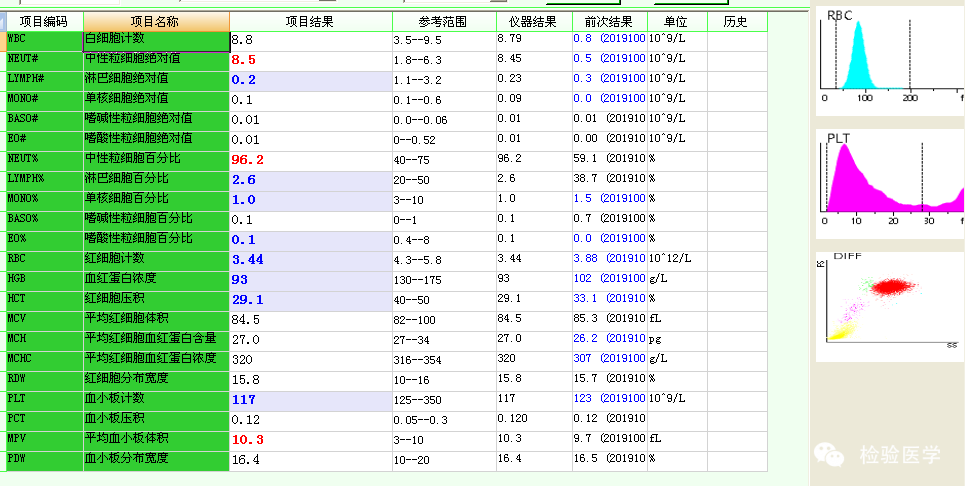
Task: Select the 嗜碱性粒细胞百分比 name cell
Action: pos(156,221)
